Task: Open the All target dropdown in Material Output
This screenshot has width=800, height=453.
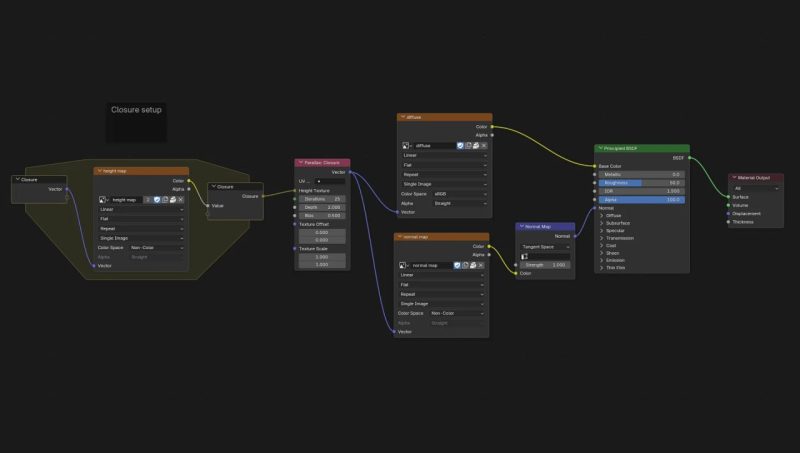Action: [x=757, y=187]
